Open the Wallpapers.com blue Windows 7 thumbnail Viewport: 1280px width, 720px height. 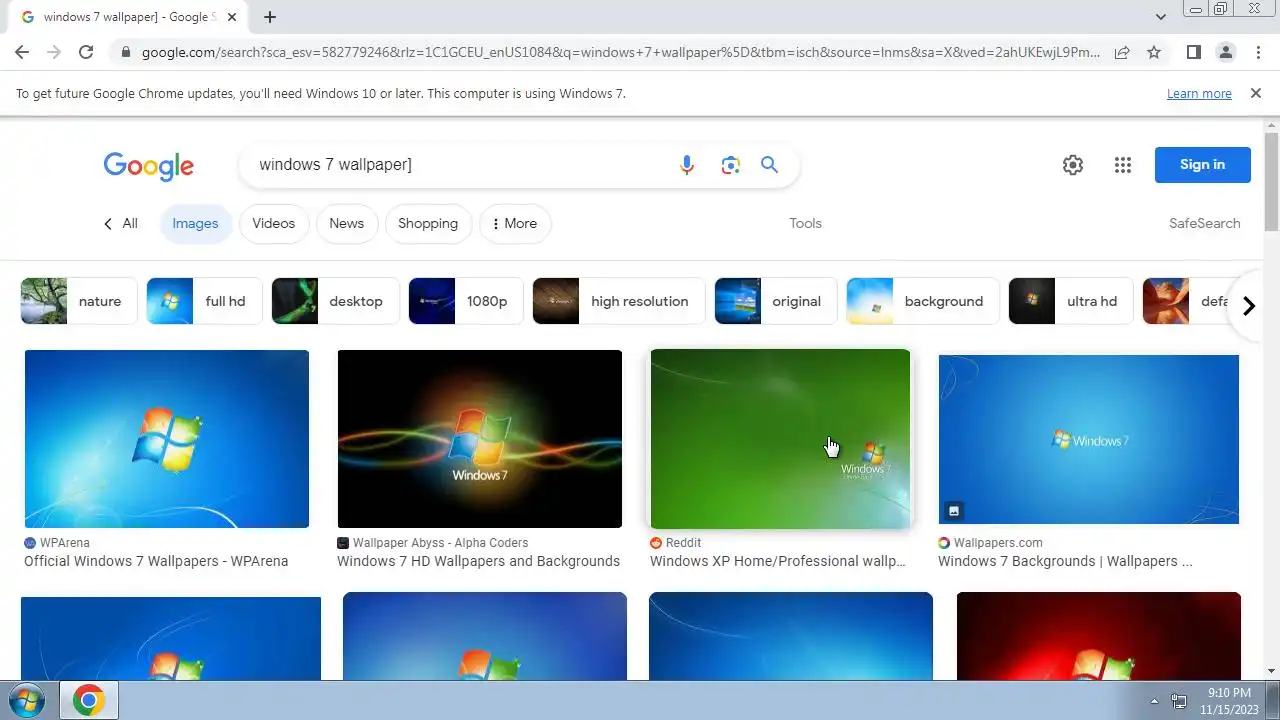pos(1089,439)
